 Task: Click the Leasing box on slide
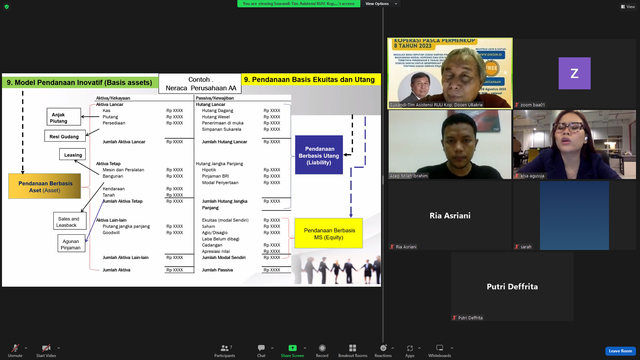tap(73, 155)
